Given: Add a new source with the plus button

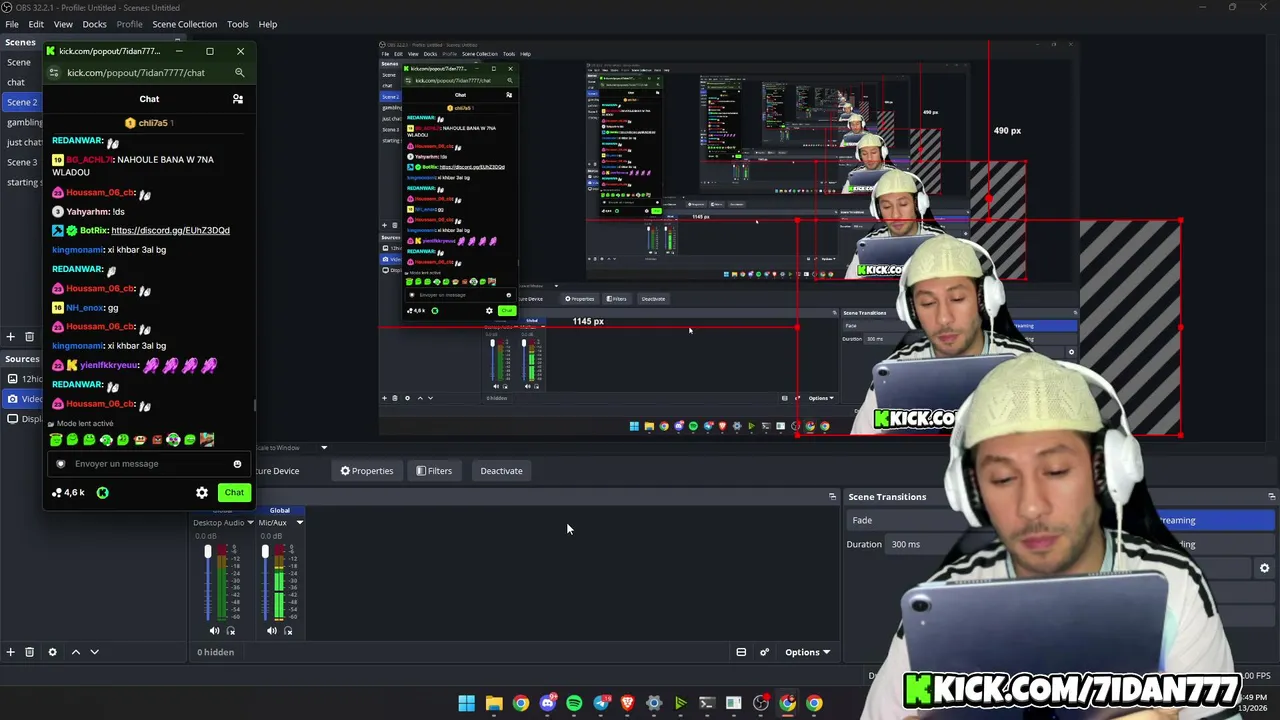Looking at the screenshot, I should coord(10,652).
